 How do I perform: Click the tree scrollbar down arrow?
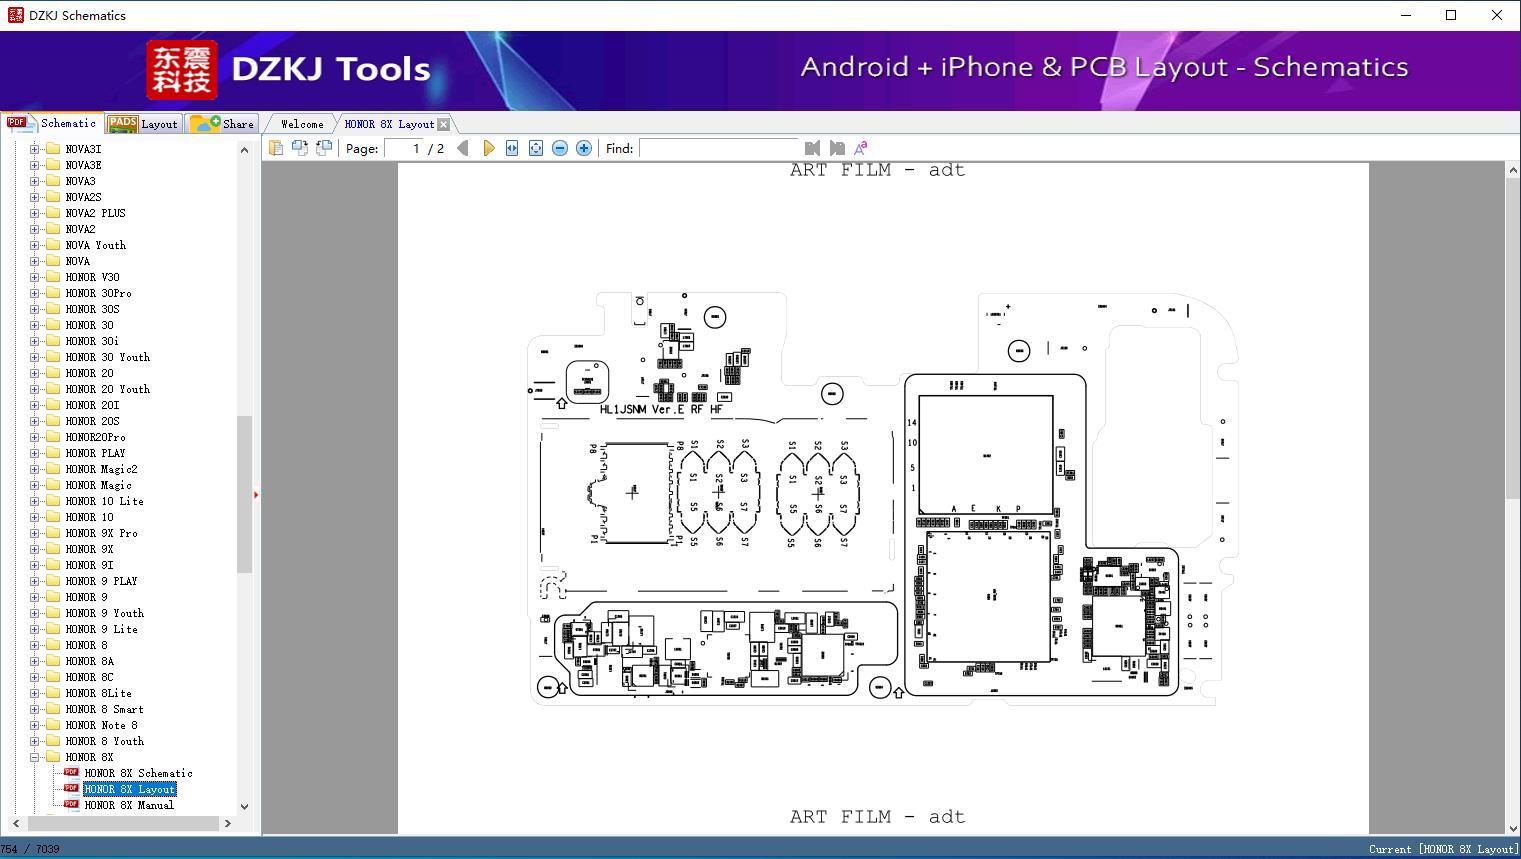pos(244,806)
